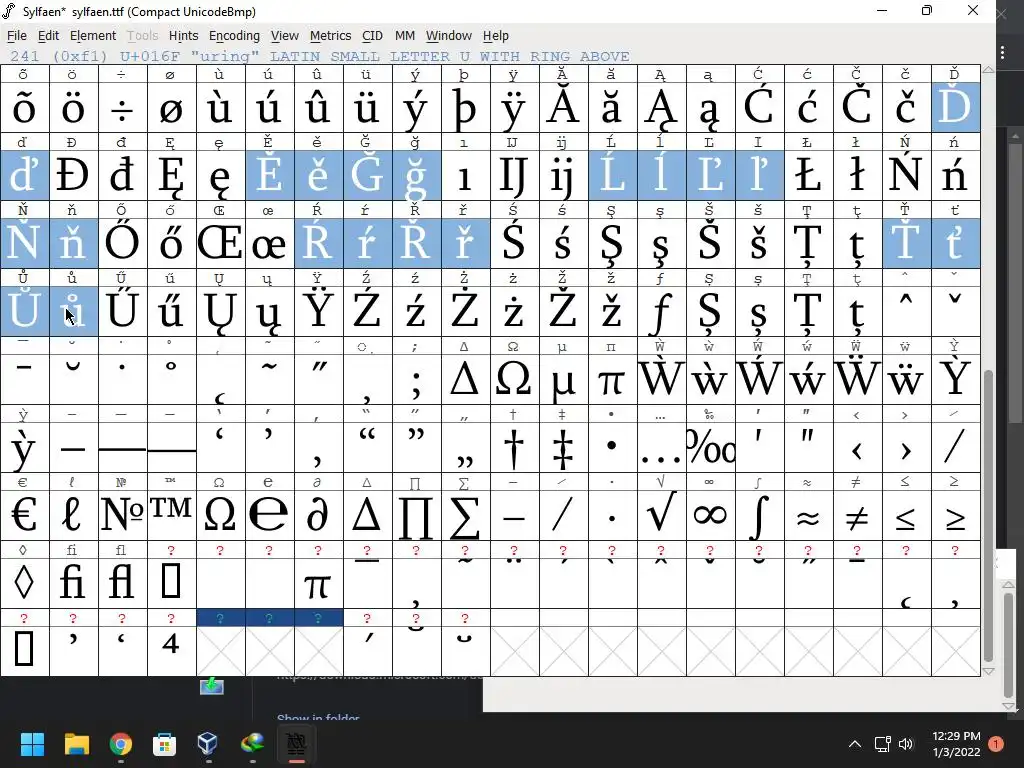Screen dimensions: 1024x768
Task: Open the Windows Start menu
Action: [x=32, y=743]
